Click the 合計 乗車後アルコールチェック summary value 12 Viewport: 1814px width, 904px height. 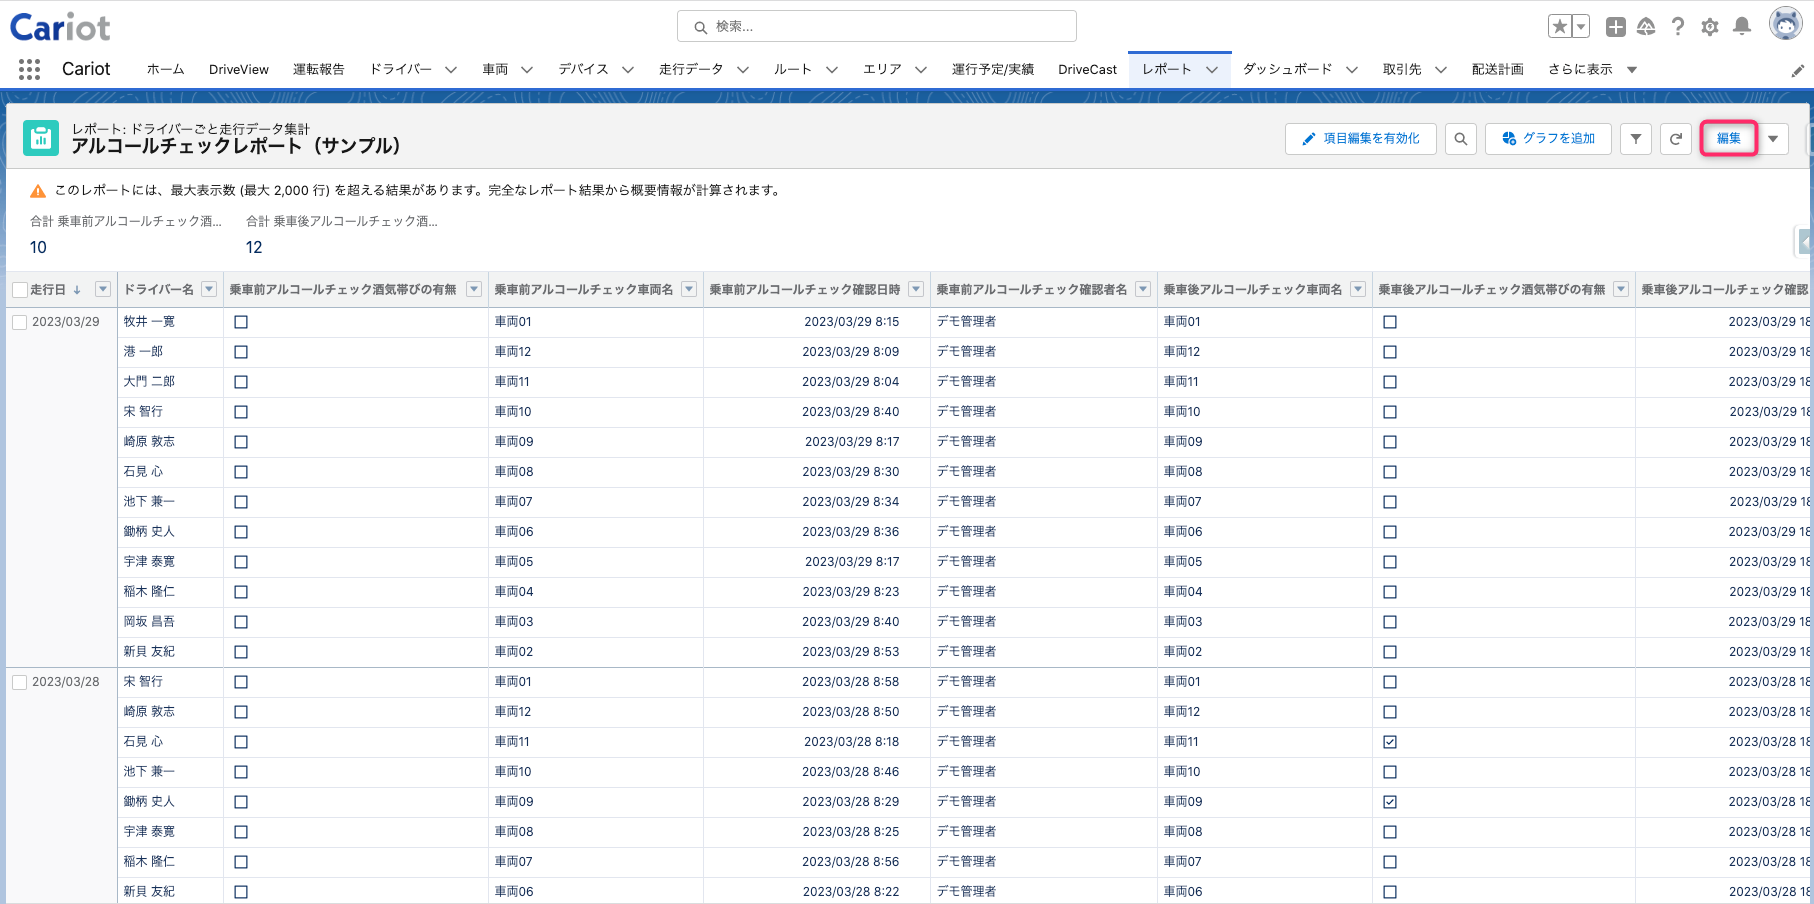pyautogui.click(x=254, y=247)
